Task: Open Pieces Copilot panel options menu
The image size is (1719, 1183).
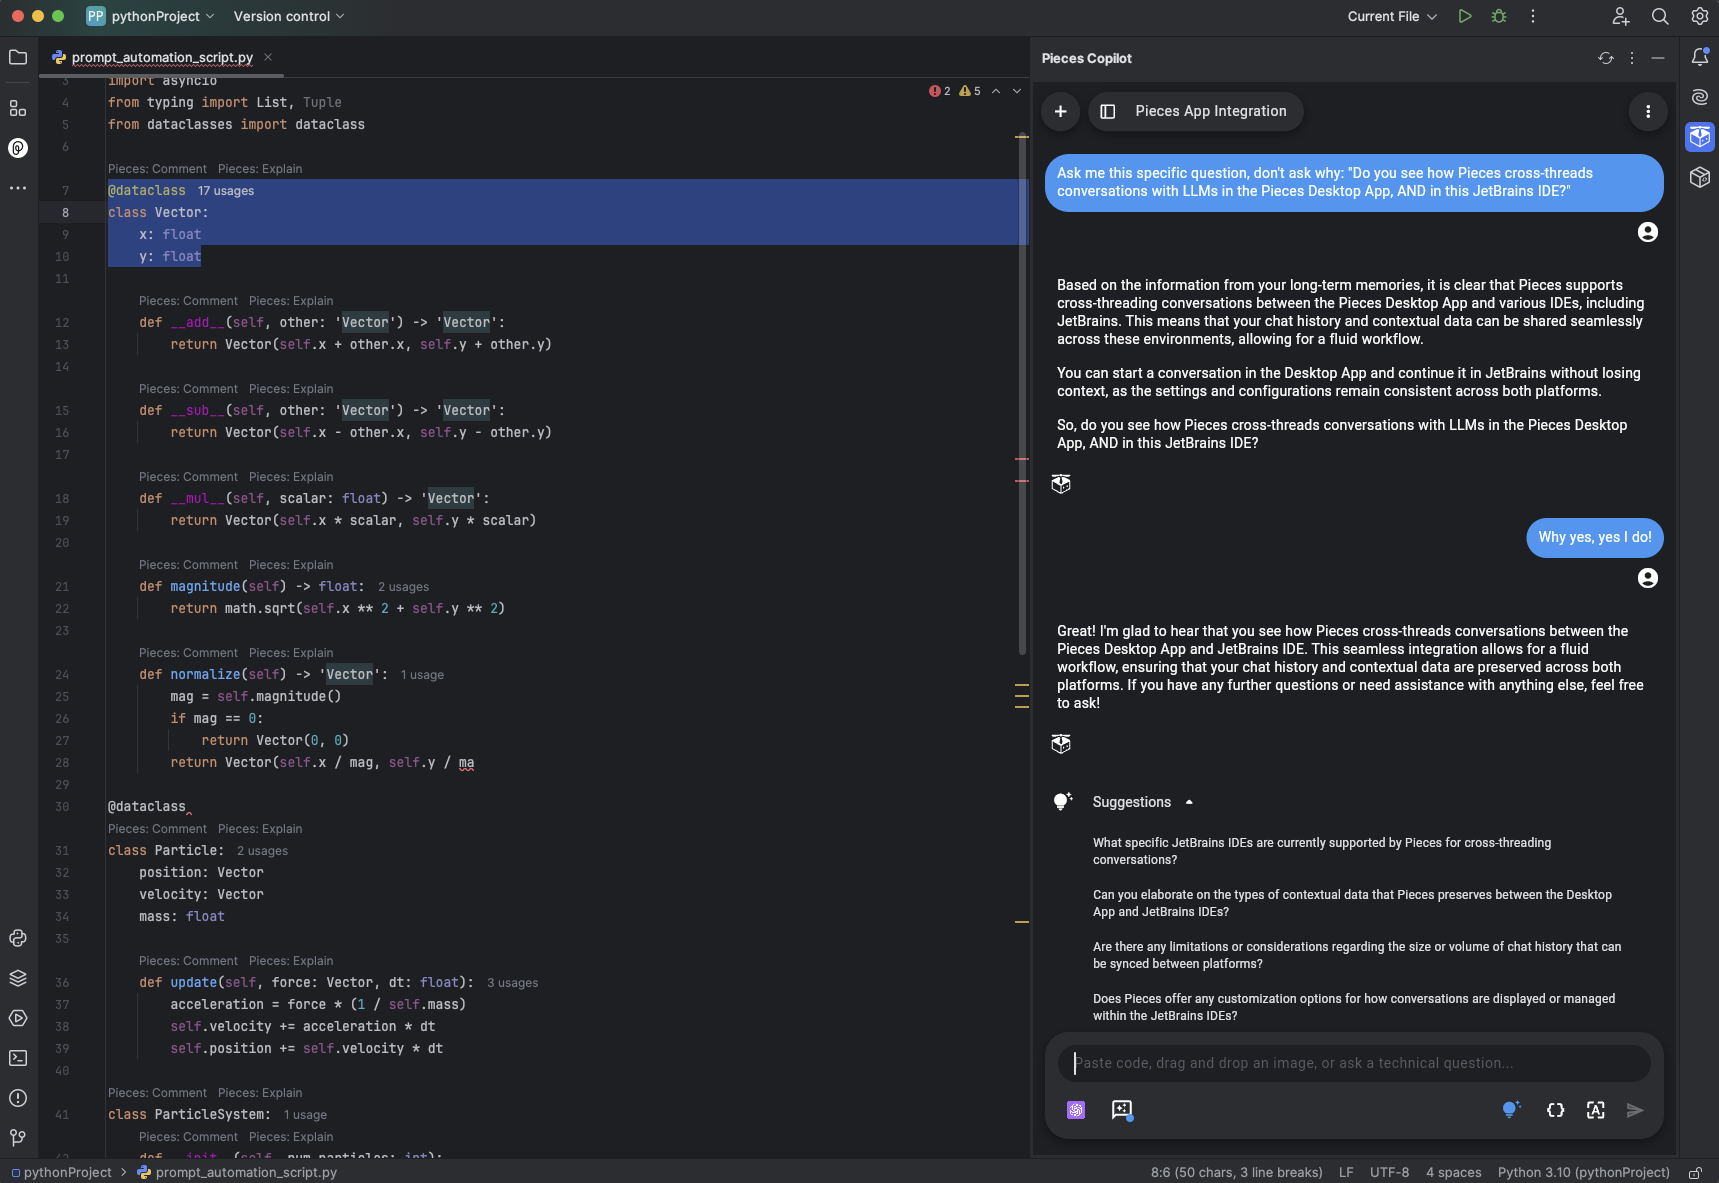Action: pos(1632,58)
